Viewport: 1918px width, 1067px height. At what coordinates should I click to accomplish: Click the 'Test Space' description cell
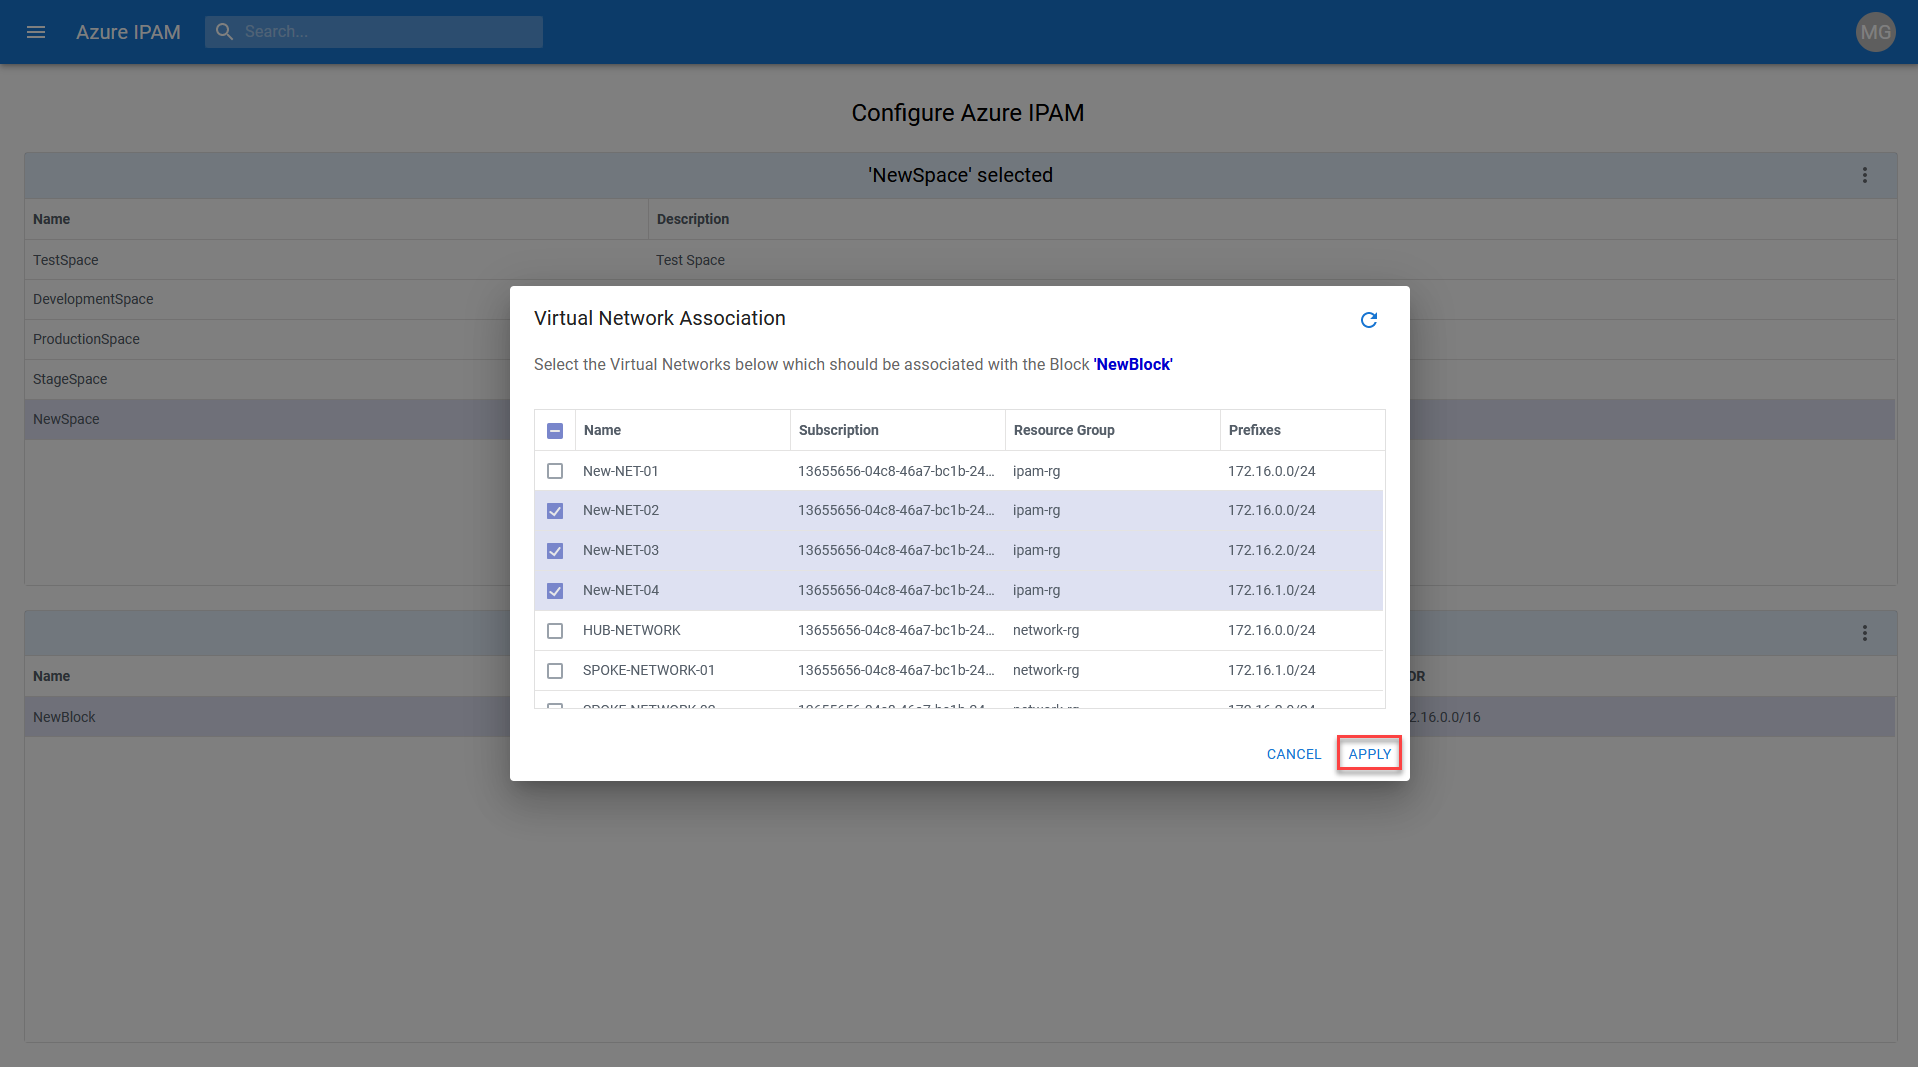click(x=690, y=260)
